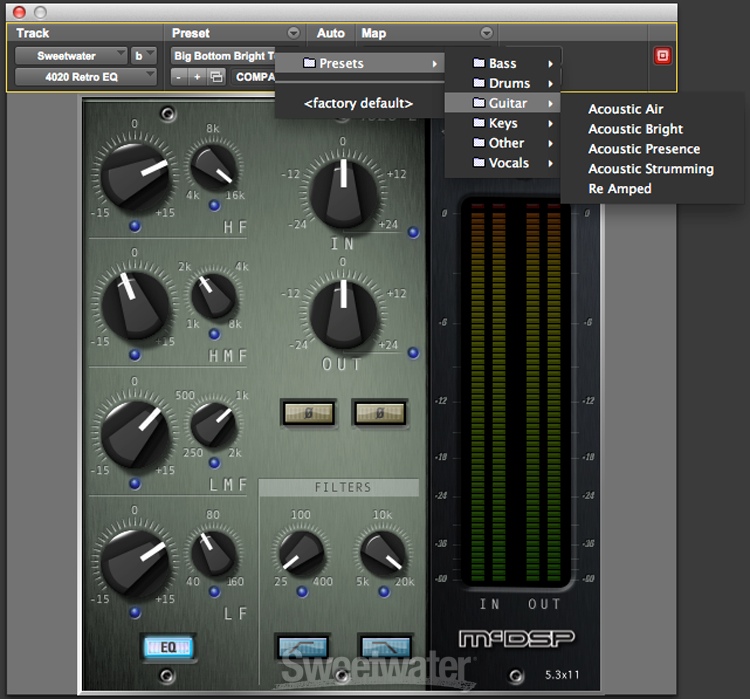The width and height of the screenshot is (750, 699).
Task: Click the Other folder icon
Action: pyautogui.click(x=479, y=143)
